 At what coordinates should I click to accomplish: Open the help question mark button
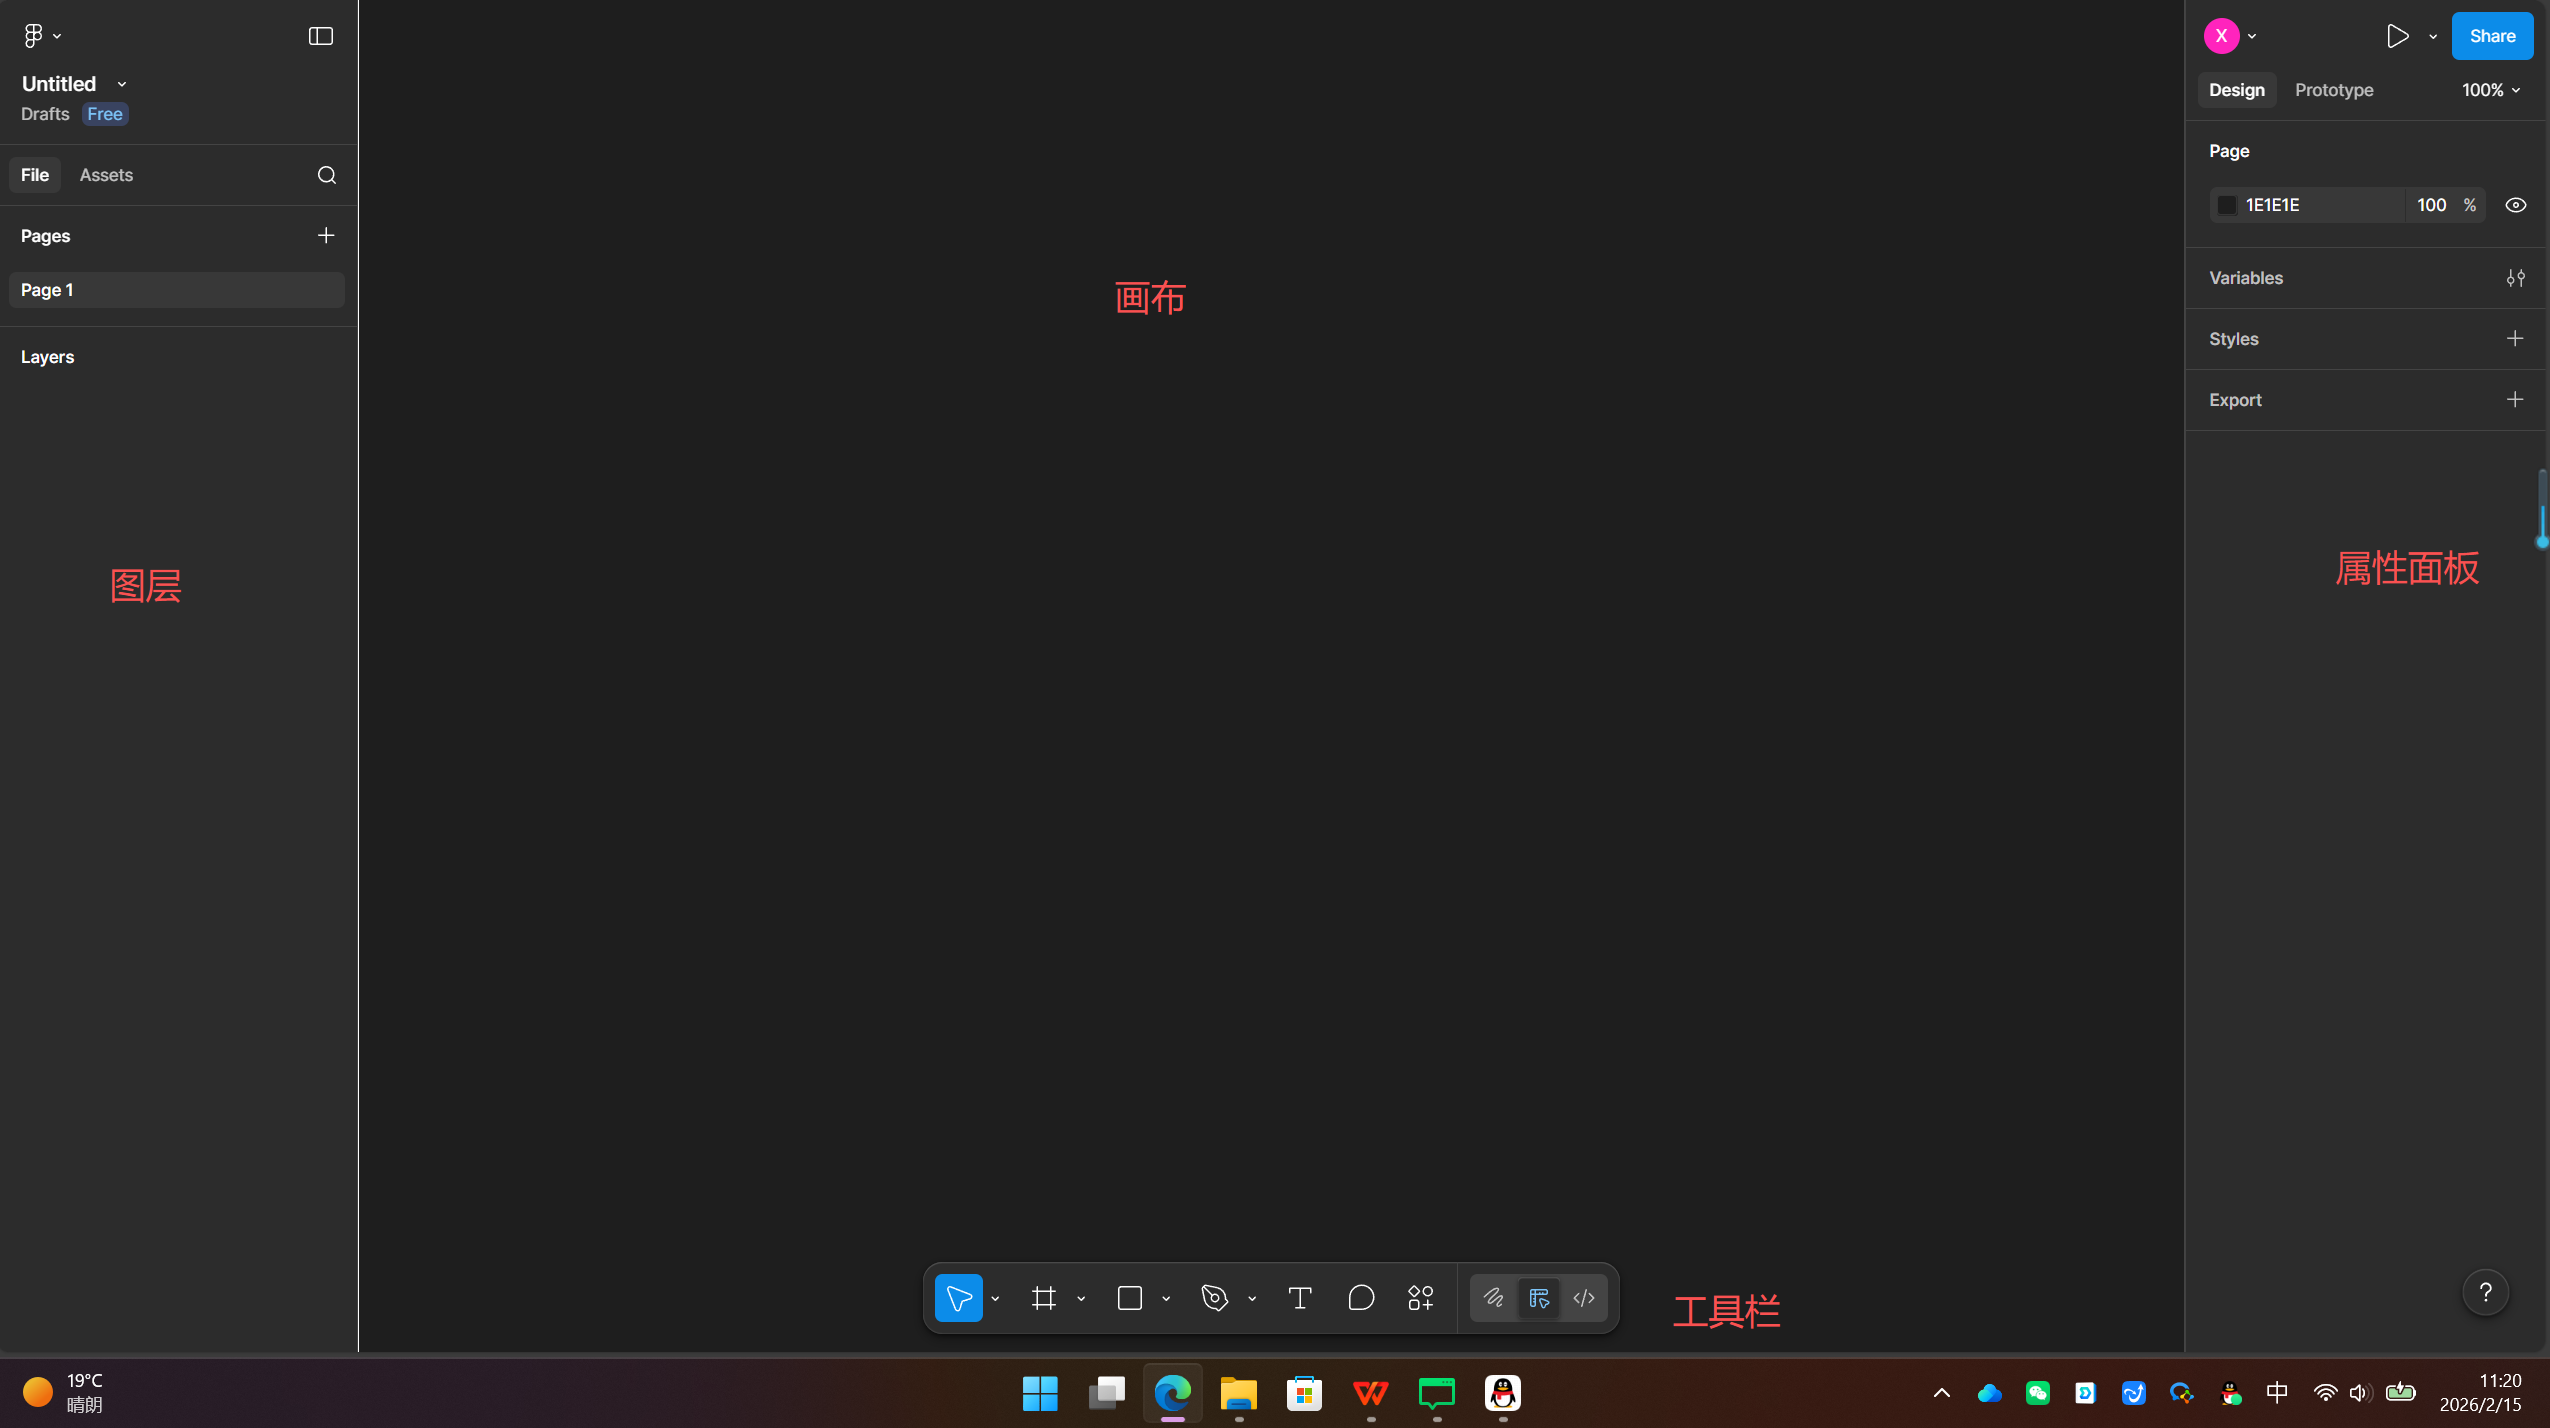click(x=2486, y=1292)
